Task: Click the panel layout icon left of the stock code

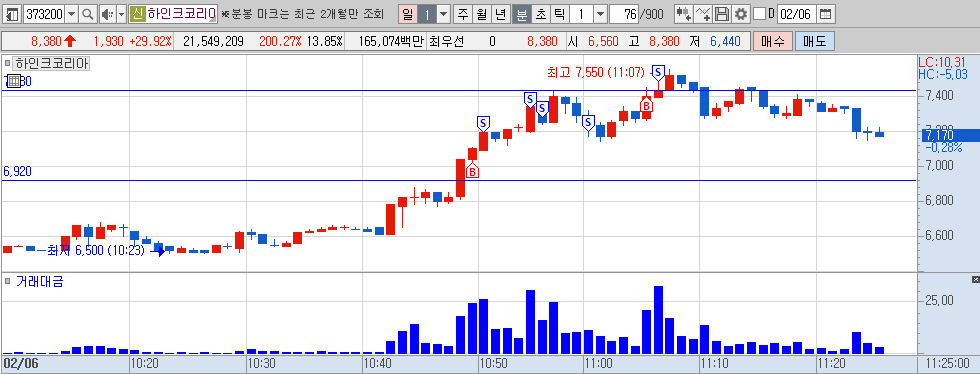Action: [12, 13]
